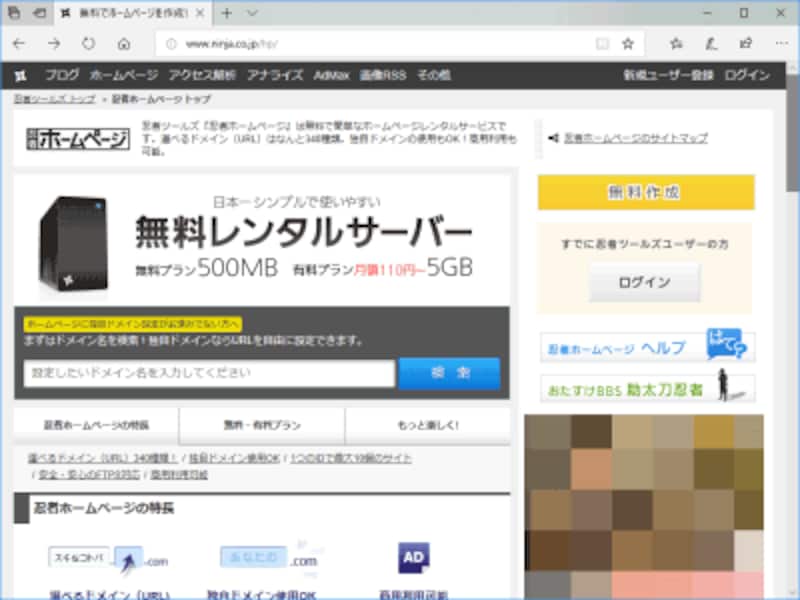Click the blue AD feature icon
800x600 pixels.
(414, 558)
